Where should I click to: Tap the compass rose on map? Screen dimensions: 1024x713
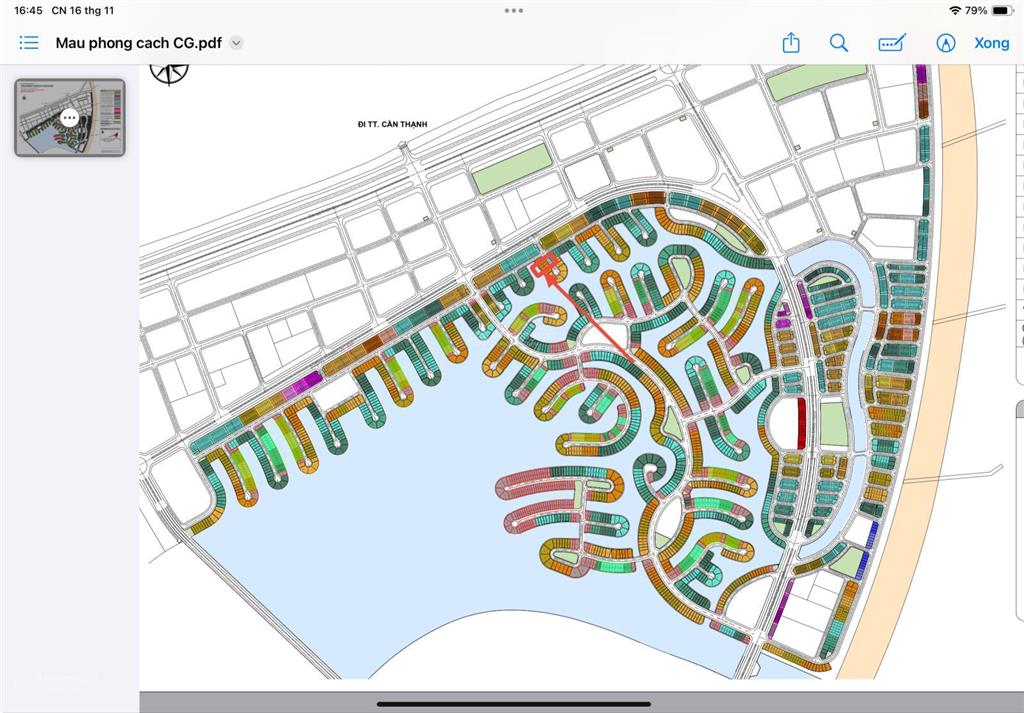(x=169, y=72)
